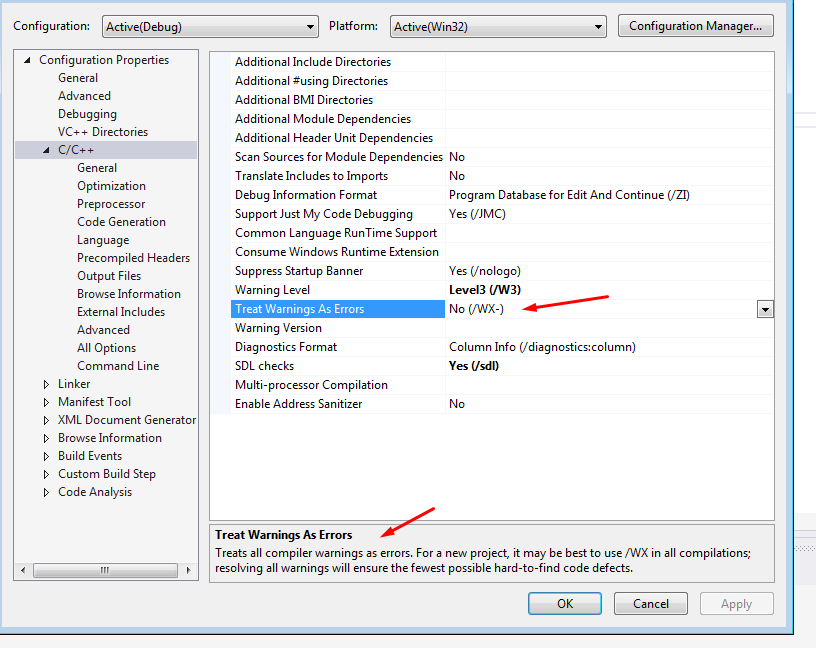Viewport: 816px width, 648px height.
Task: Click the Level3 (/W3) value
Action: coord(484,290)
